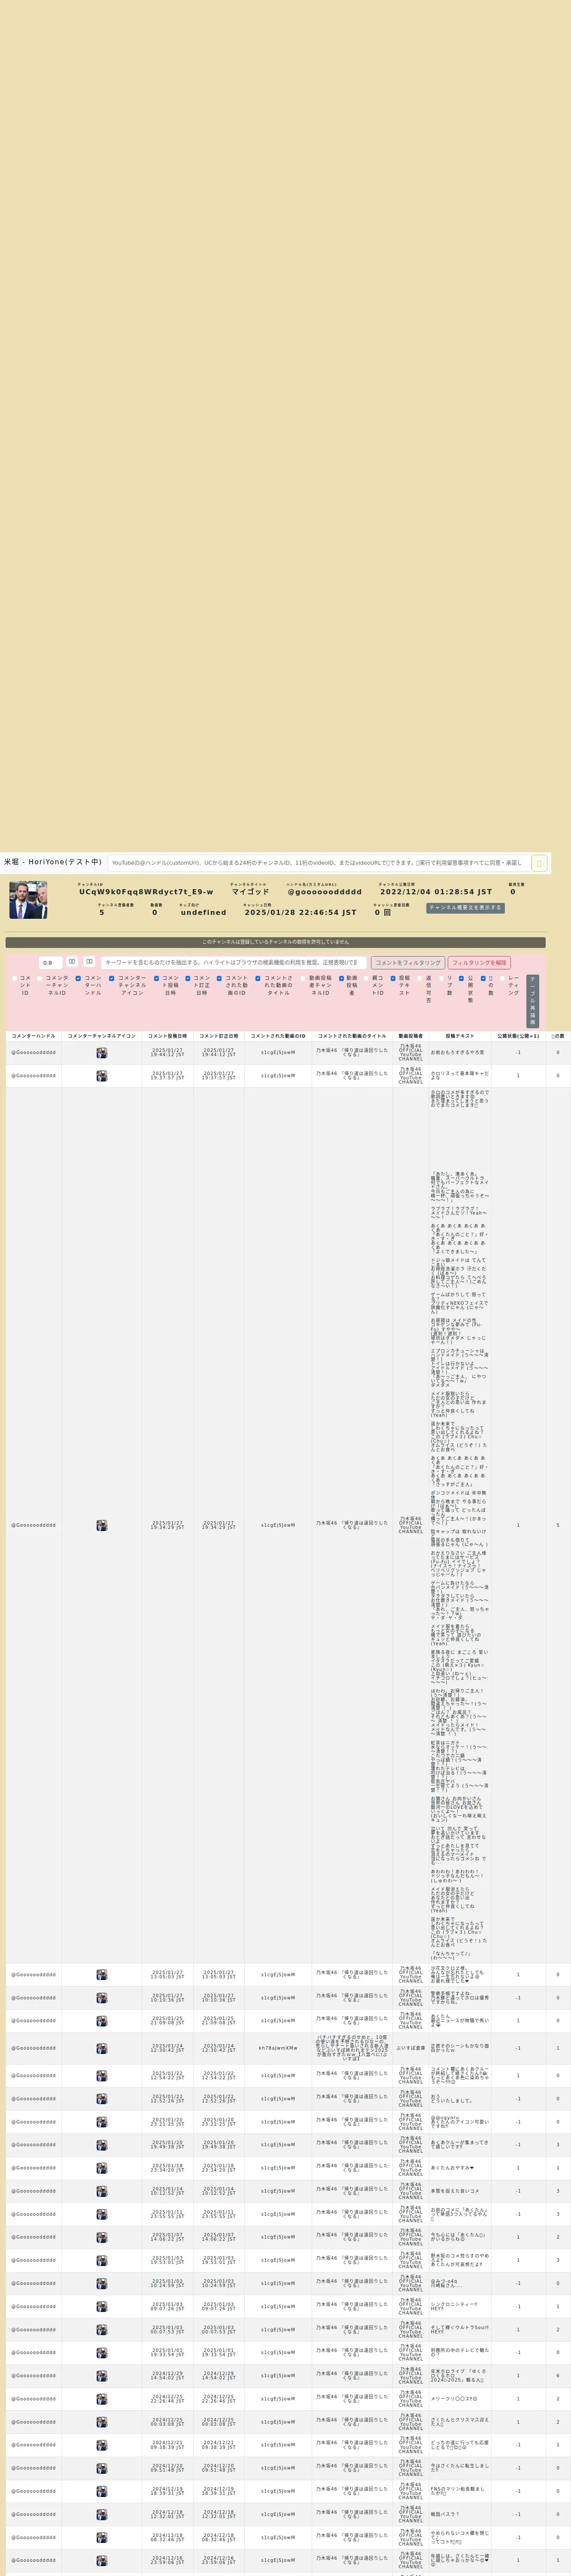Click チャンネル概要文を表示する button

coord(465,908)
